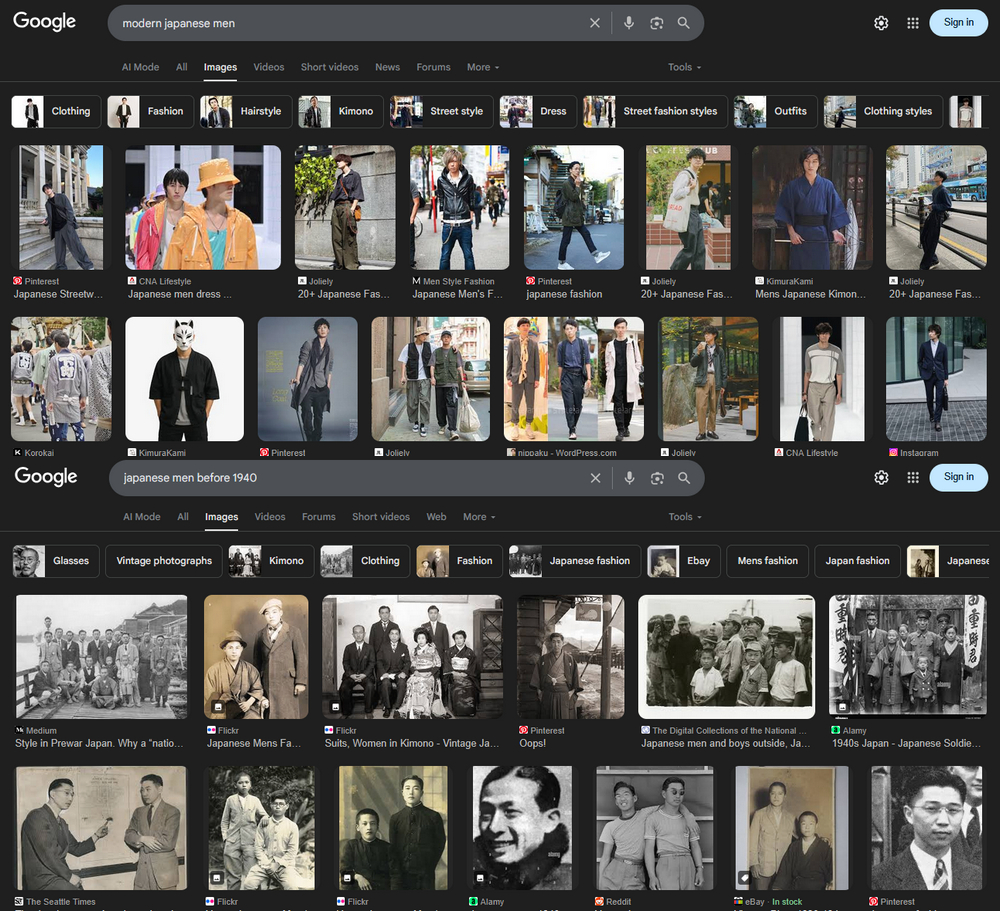Image resolution: width=1000 pixels, height=911 pixels.
Task: Open 'Japanese Streetw...' Pinterest link
Action: click(x=58, y=294)
